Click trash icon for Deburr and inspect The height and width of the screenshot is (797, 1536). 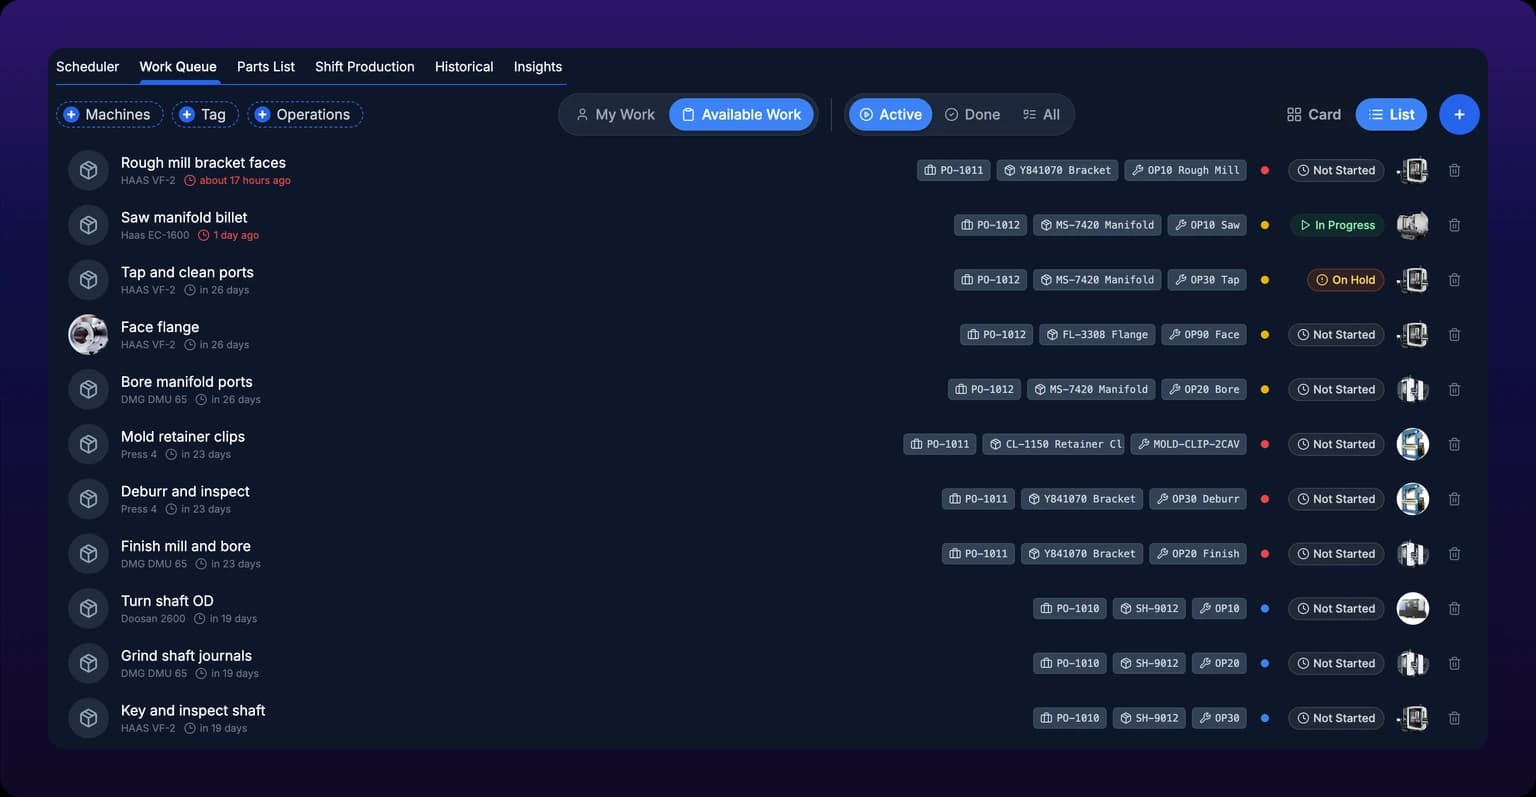pos(1454,499)
